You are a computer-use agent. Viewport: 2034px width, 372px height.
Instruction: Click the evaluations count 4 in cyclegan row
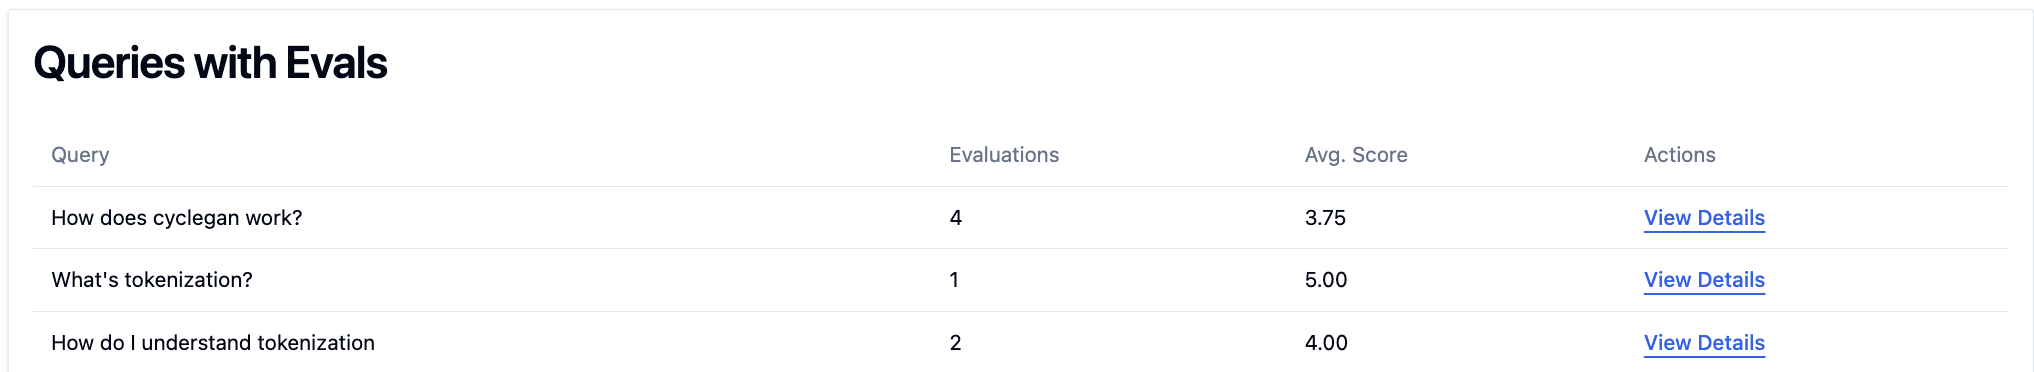click(956, 218)
